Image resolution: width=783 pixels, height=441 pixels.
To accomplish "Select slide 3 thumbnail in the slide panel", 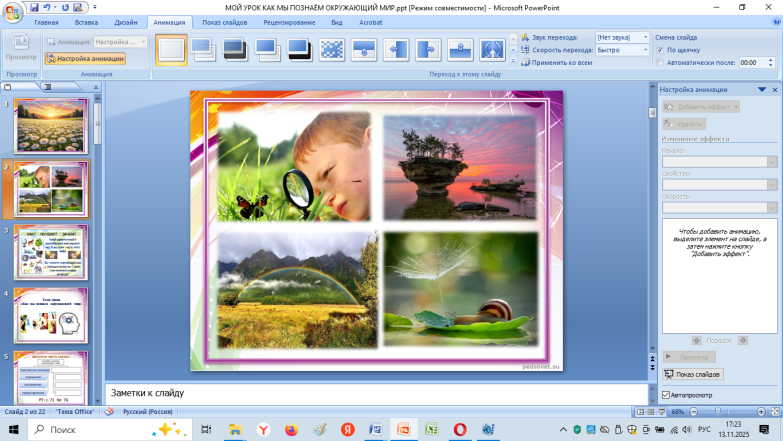I will 50,252.
